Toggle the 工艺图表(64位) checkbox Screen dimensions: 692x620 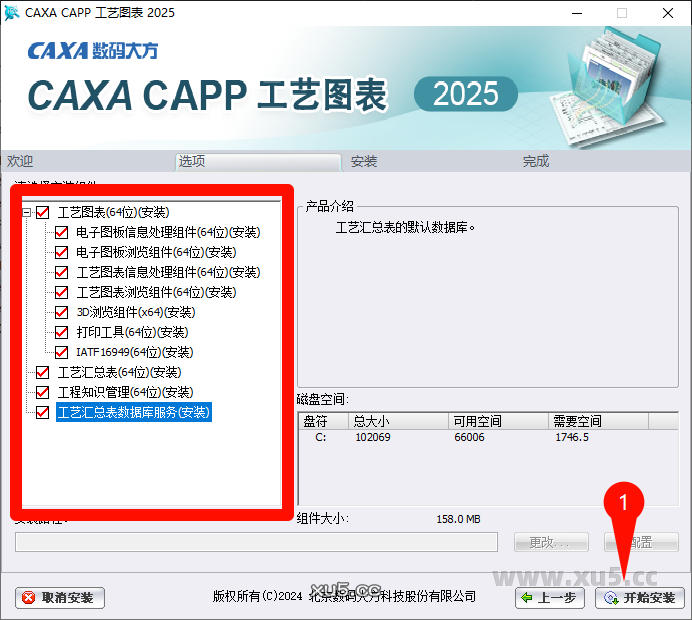pyautogui.click(x=42, y=212)
